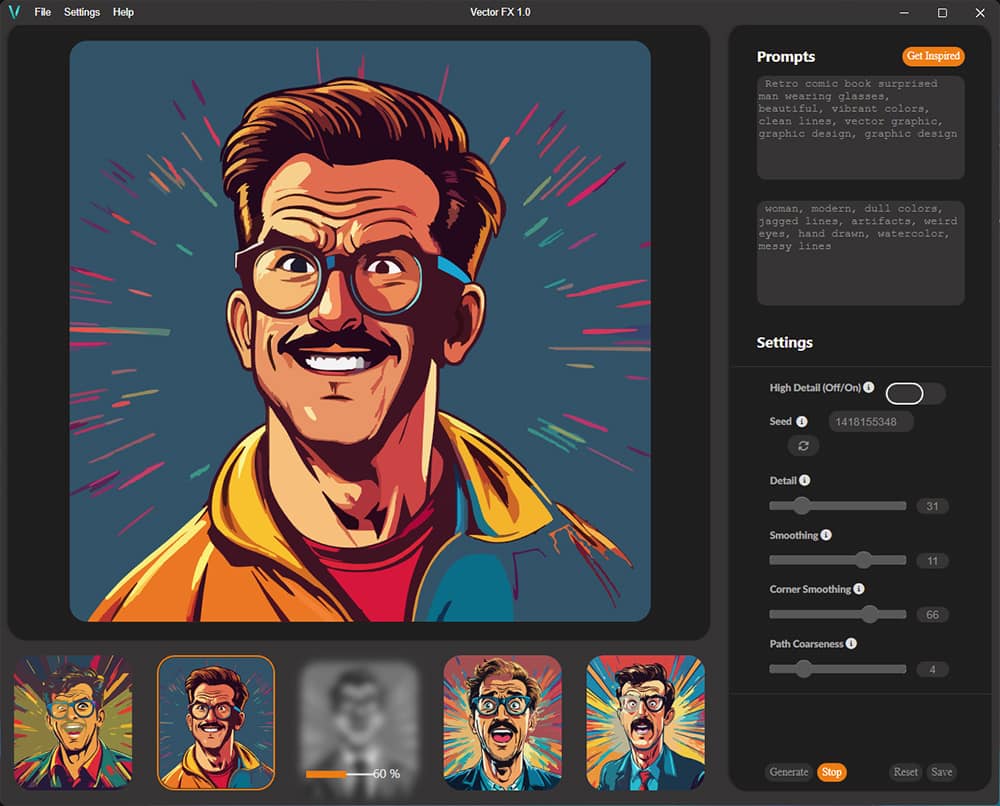Screen dimensions: 1000x806
Task: Click the positive prompt text box
Action: tap(860, 127)
